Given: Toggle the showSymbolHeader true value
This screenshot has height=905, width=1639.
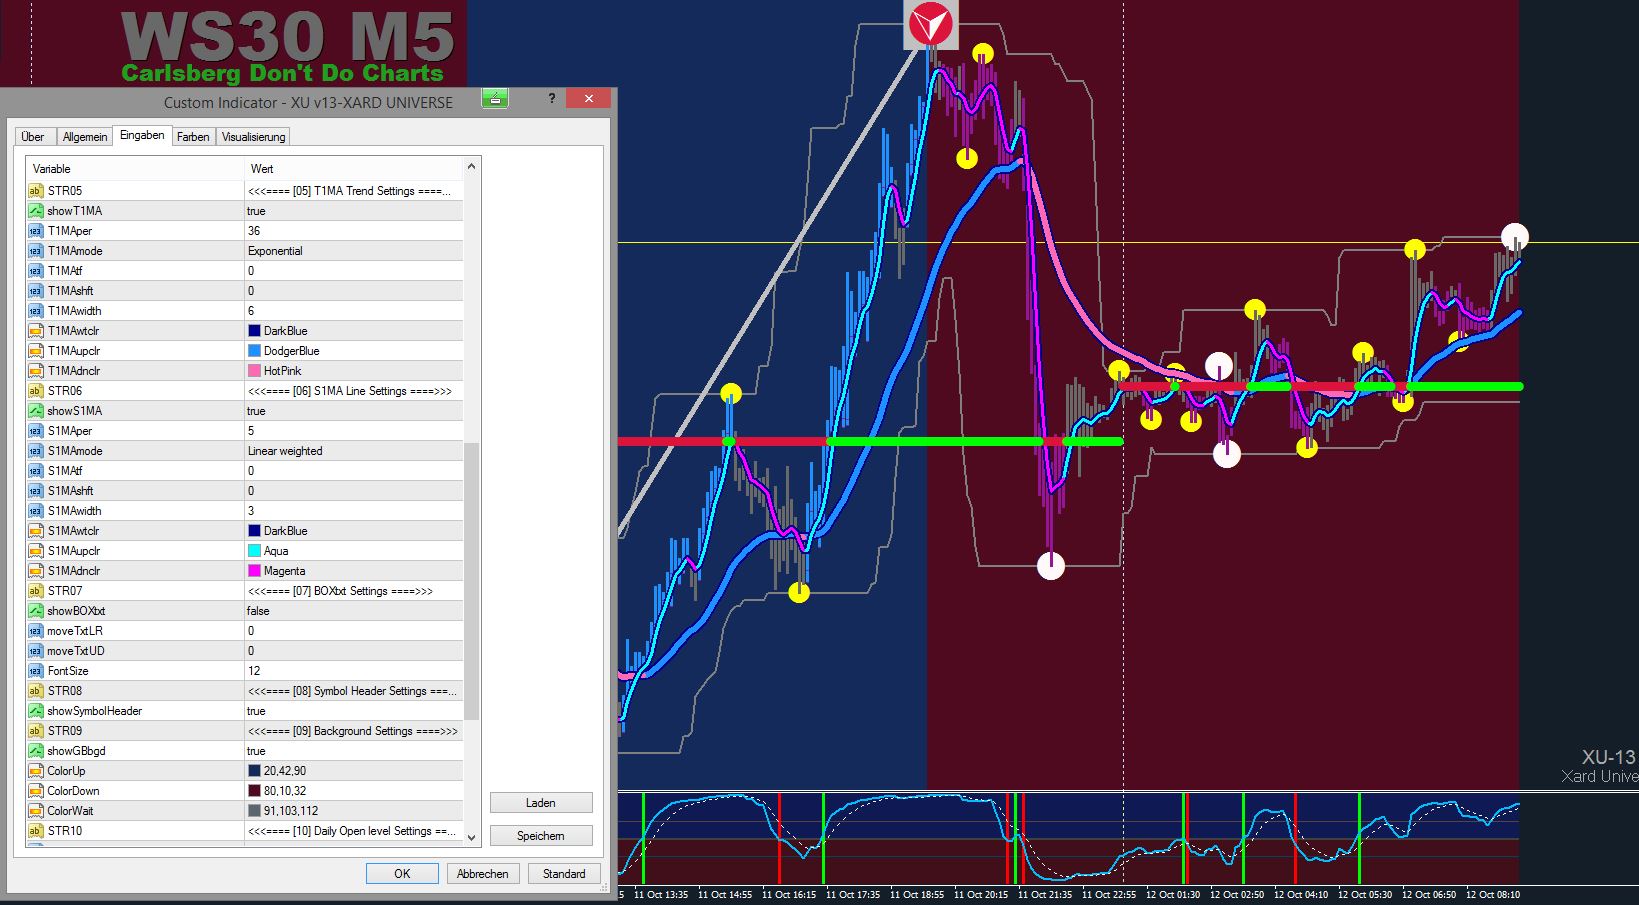Looking at the screenshot, I should click(354, 711).
